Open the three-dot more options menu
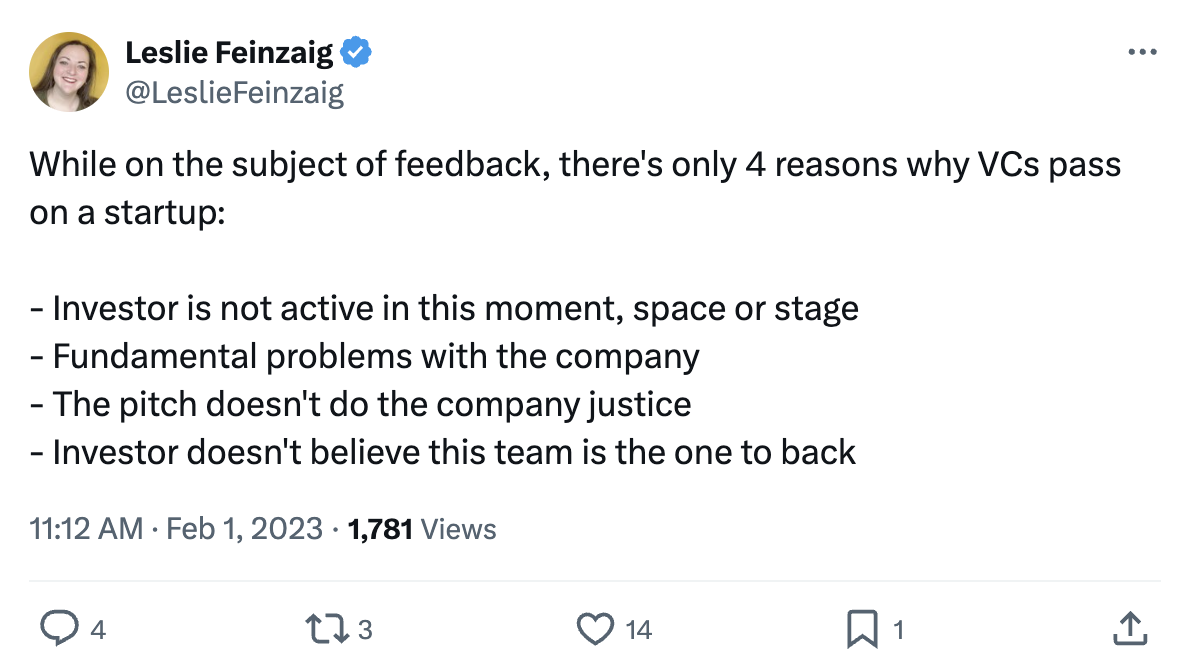This screenshot has width=1188, height=668. pos(1141,52)
